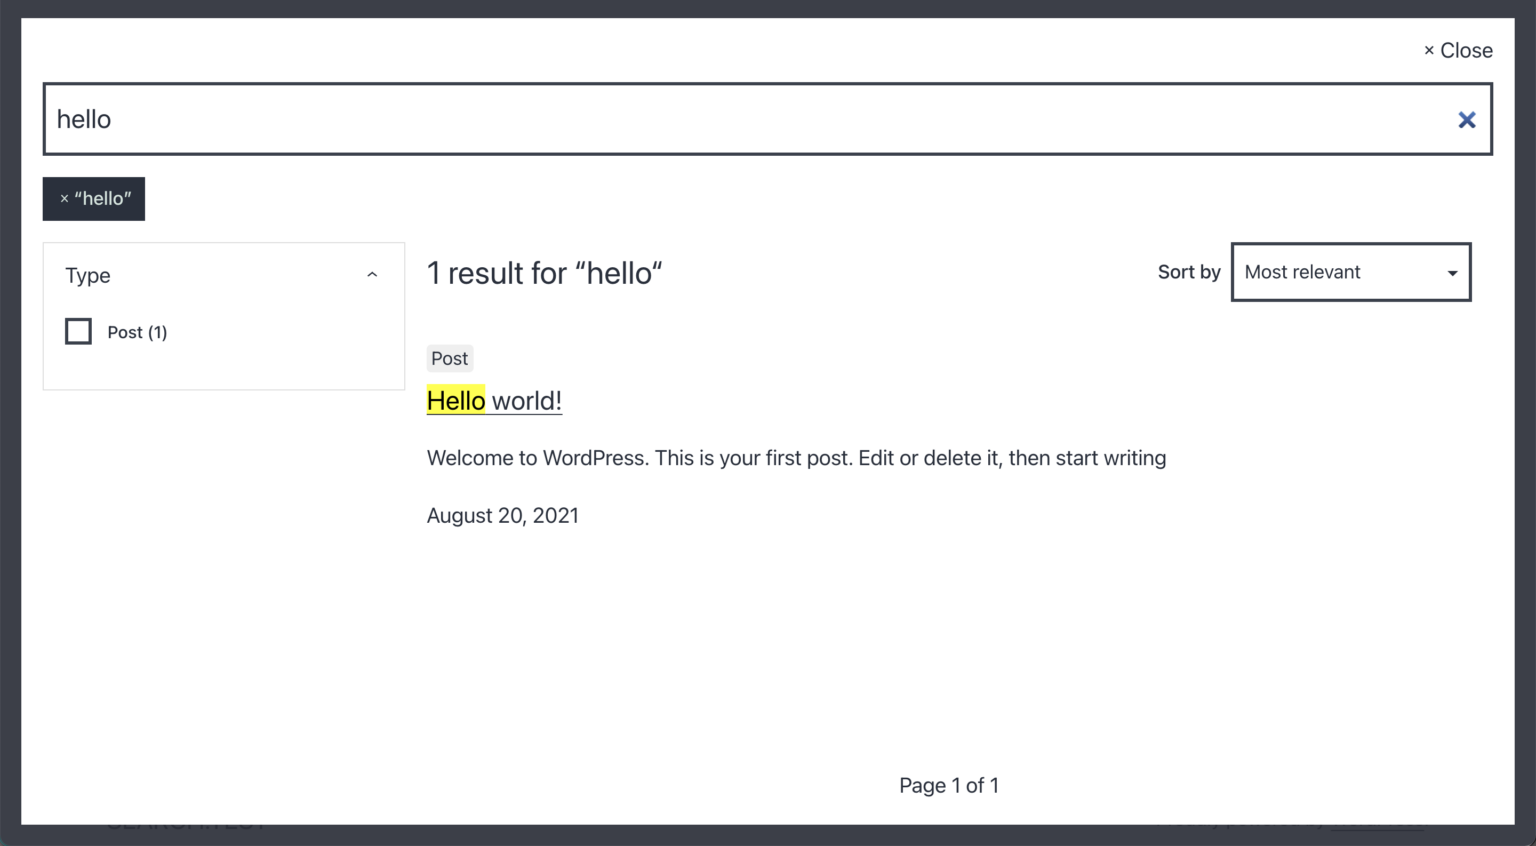
Task: Clear the search box with the blue X icon
Action: 1466,119
